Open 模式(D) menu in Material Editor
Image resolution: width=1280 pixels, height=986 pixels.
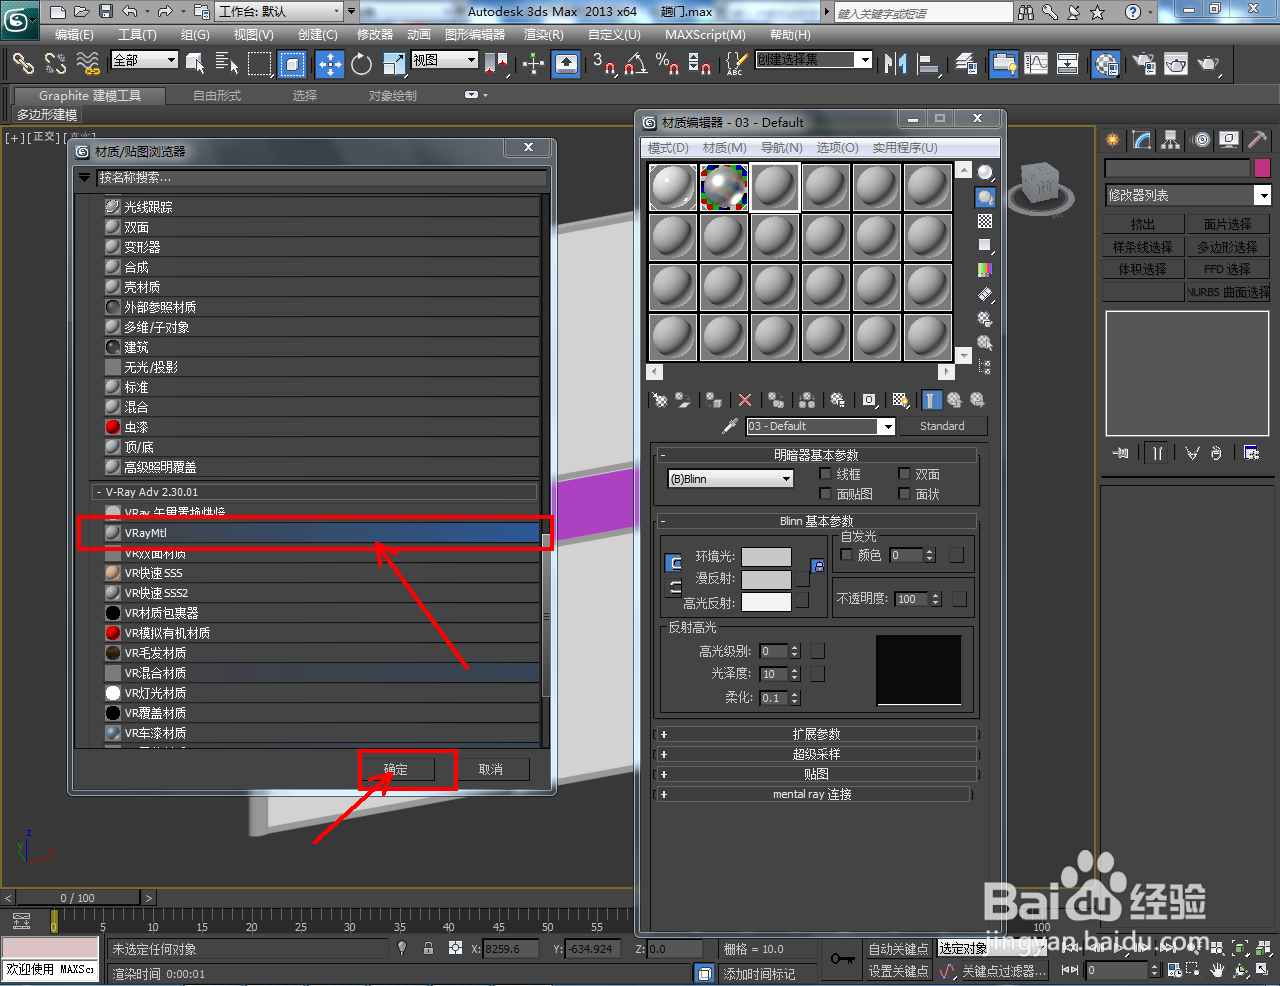(x=668, y=147)
